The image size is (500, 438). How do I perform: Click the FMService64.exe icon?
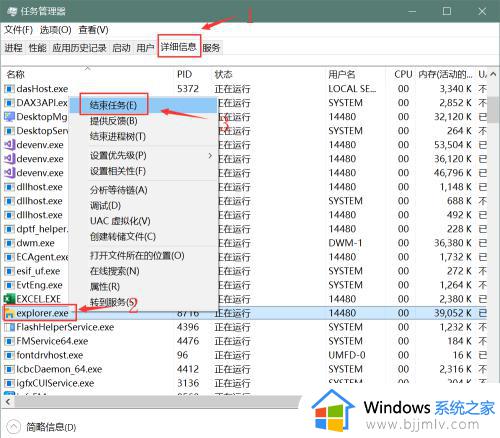pos(9,341)
